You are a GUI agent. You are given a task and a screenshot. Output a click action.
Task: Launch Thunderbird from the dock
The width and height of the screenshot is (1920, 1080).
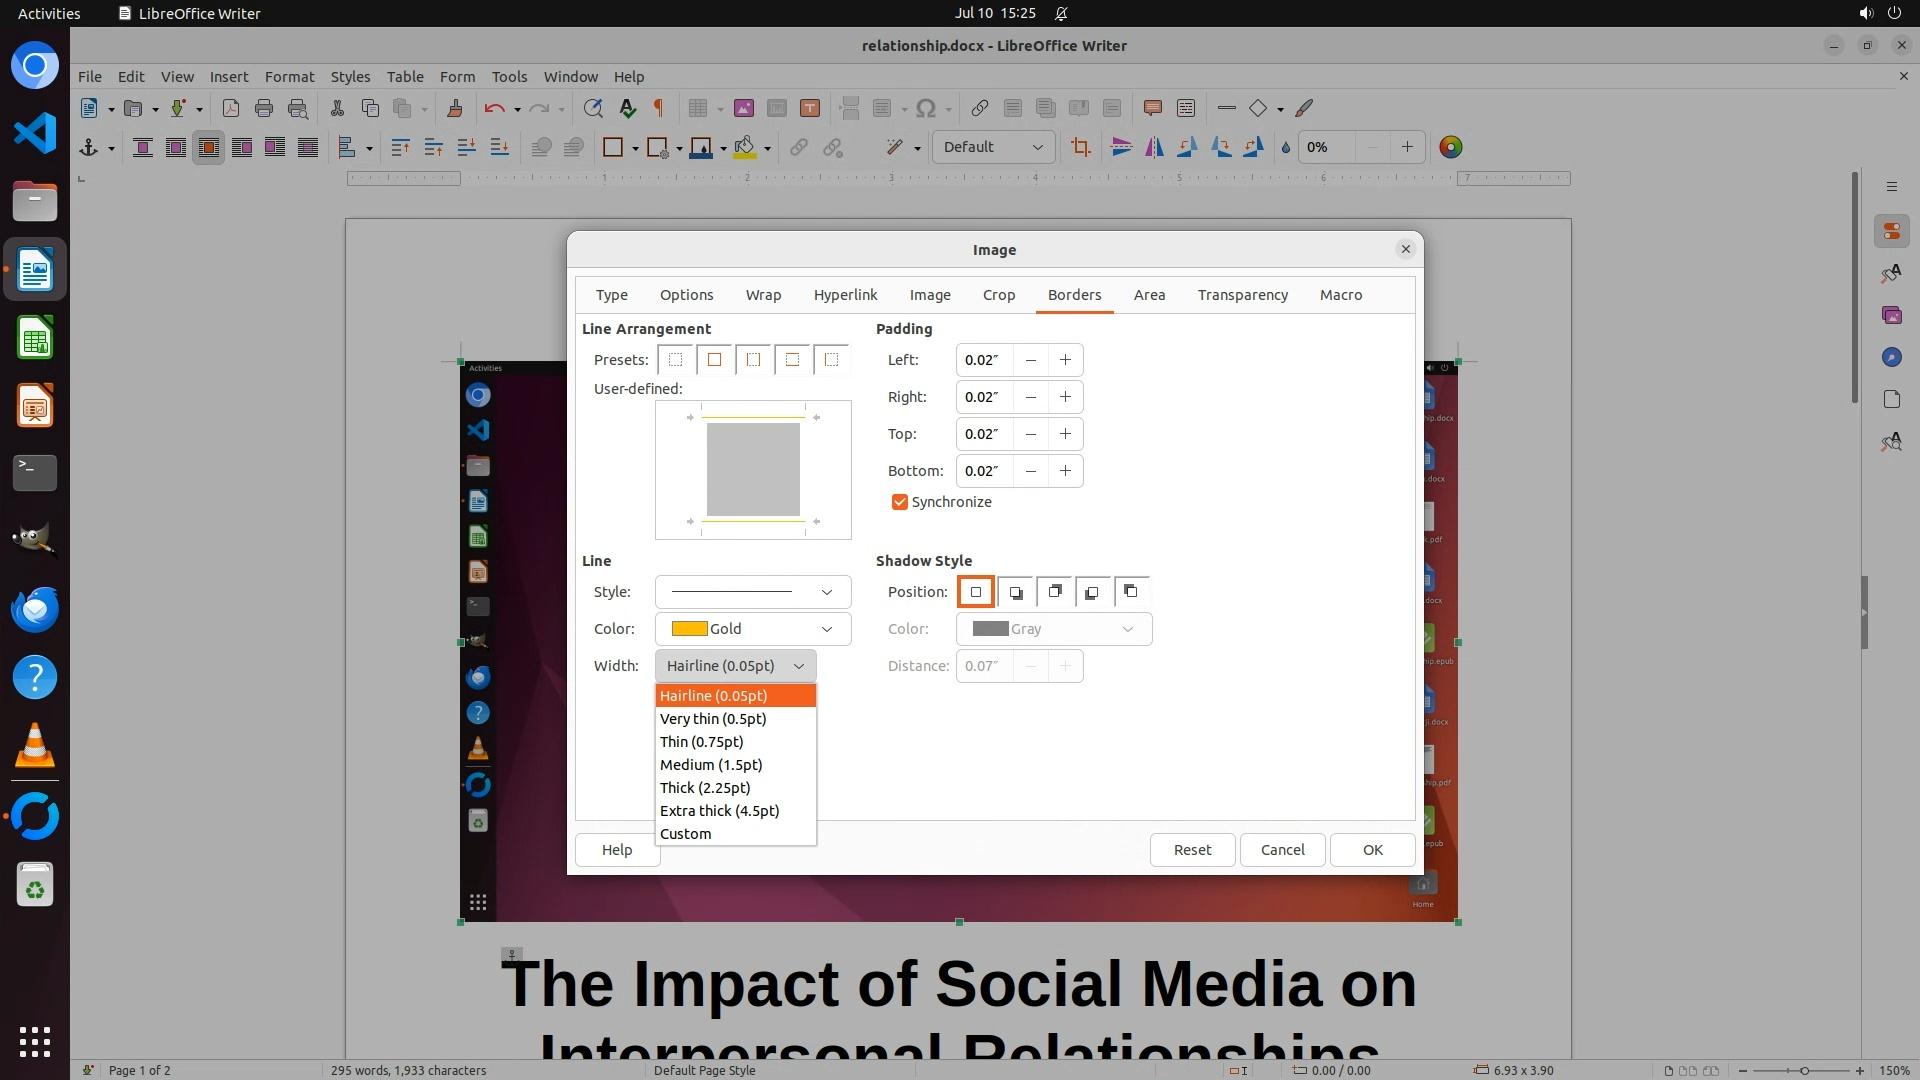pyautogui.click(x=35, y=609)
